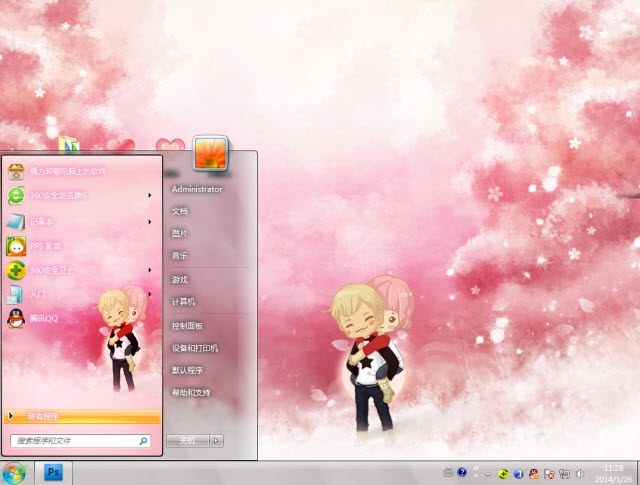The width and height of the screenshot is (640, 485).
Task: Expand the 入门 jump list arrow
Action: 150,294
